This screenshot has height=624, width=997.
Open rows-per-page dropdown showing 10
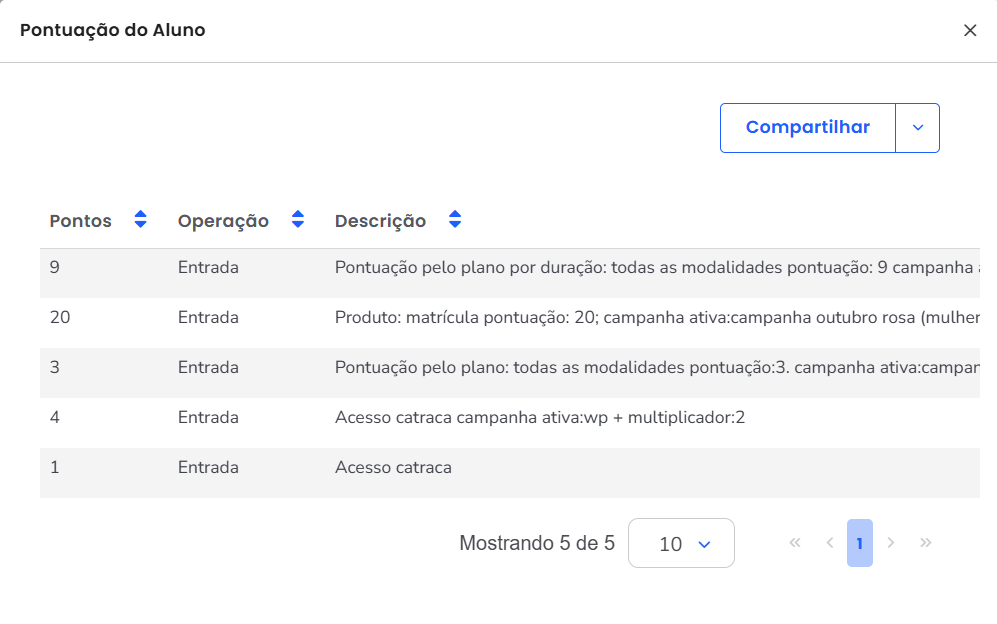tap(681, 543)
